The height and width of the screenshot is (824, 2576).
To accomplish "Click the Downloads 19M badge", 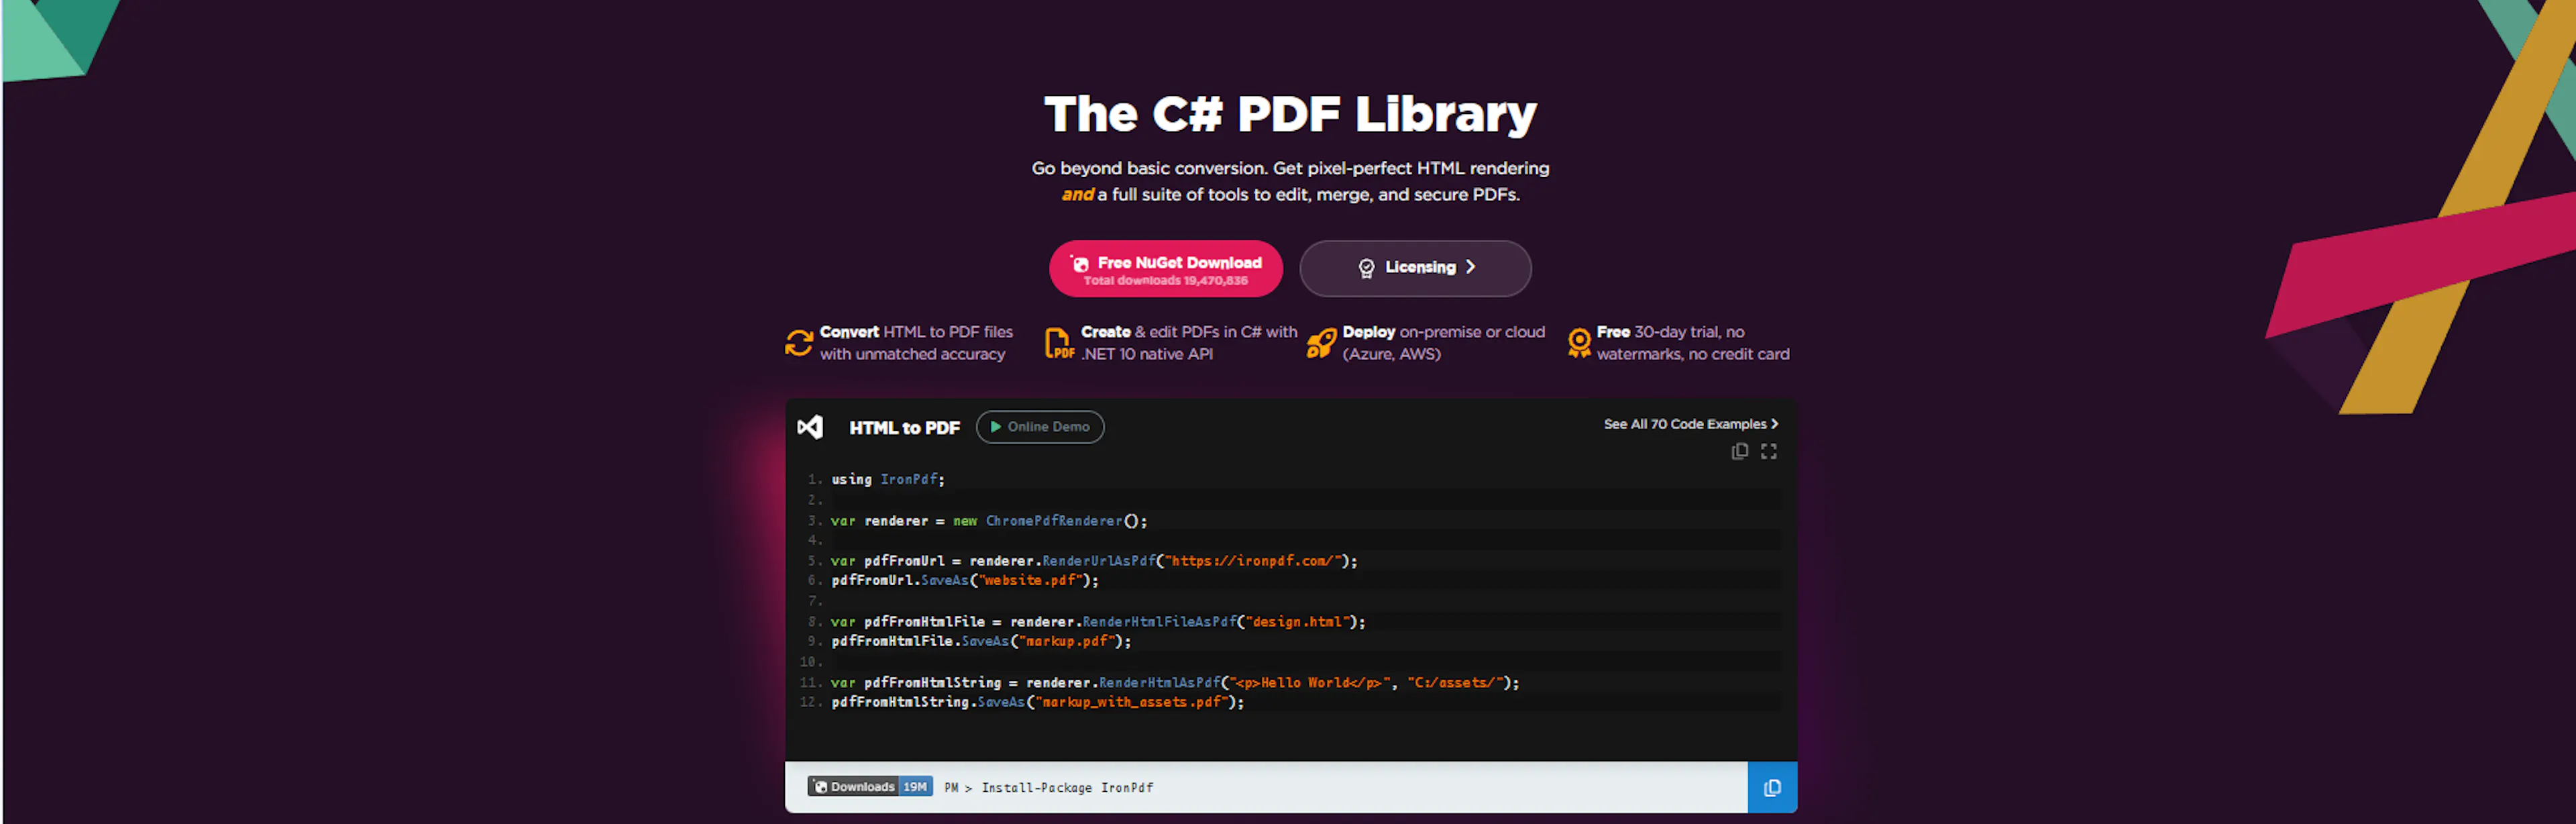I will [870, 787].
